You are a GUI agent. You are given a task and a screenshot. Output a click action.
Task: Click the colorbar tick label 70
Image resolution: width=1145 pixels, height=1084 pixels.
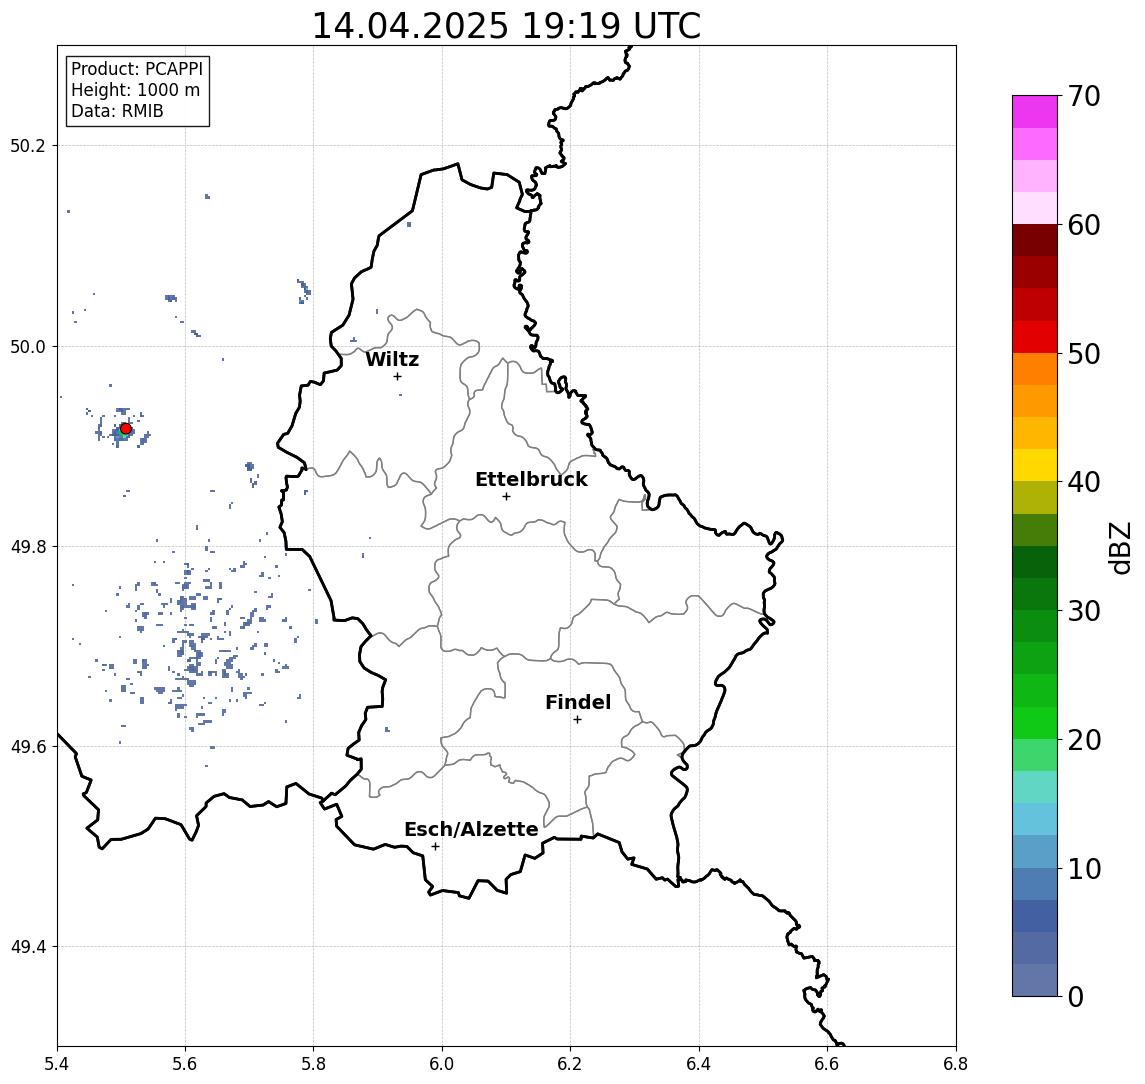point(1084,96)
